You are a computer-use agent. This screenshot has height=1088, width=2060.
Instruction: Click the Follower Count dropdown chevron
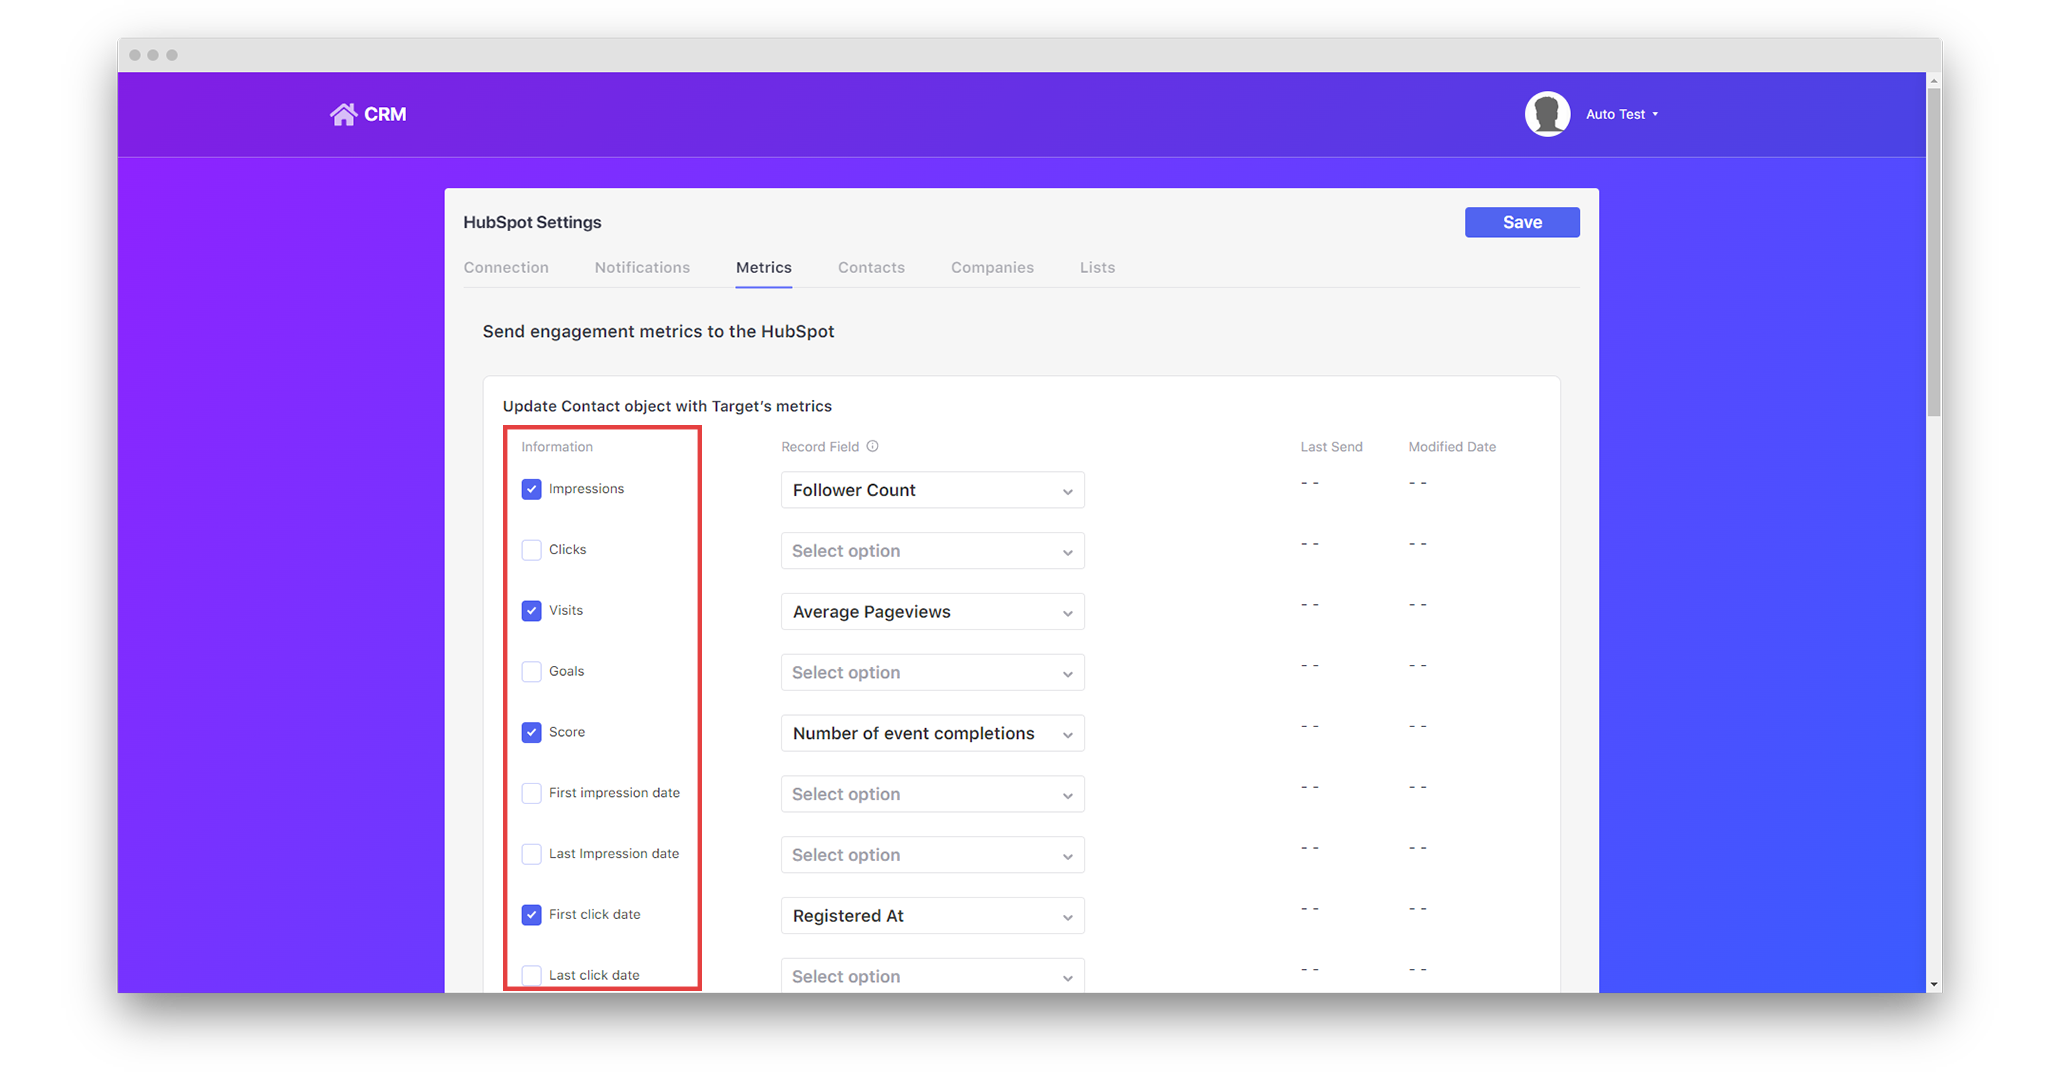point(1067,491)
